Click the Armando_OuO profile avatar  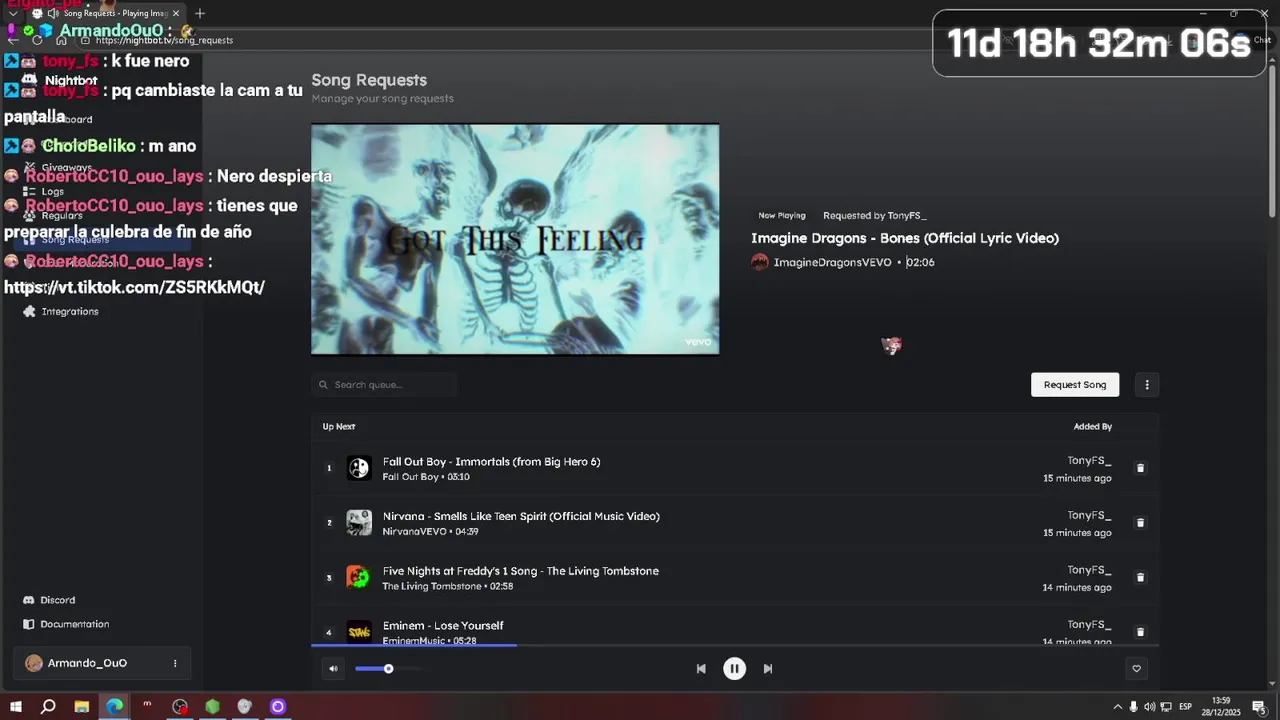pos(34,663)
